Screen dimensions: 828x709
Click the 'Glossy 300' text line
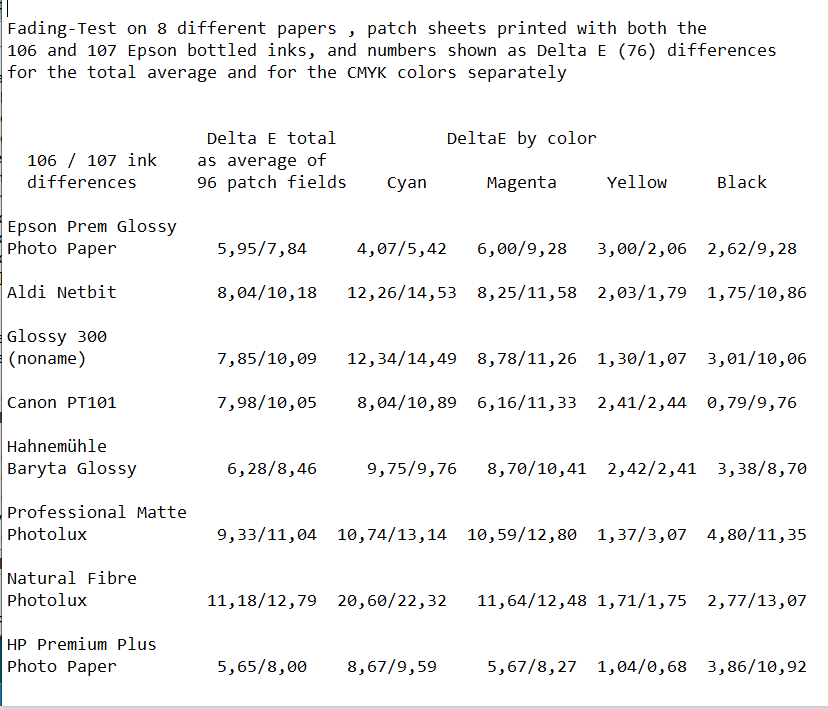pos(56,336)
